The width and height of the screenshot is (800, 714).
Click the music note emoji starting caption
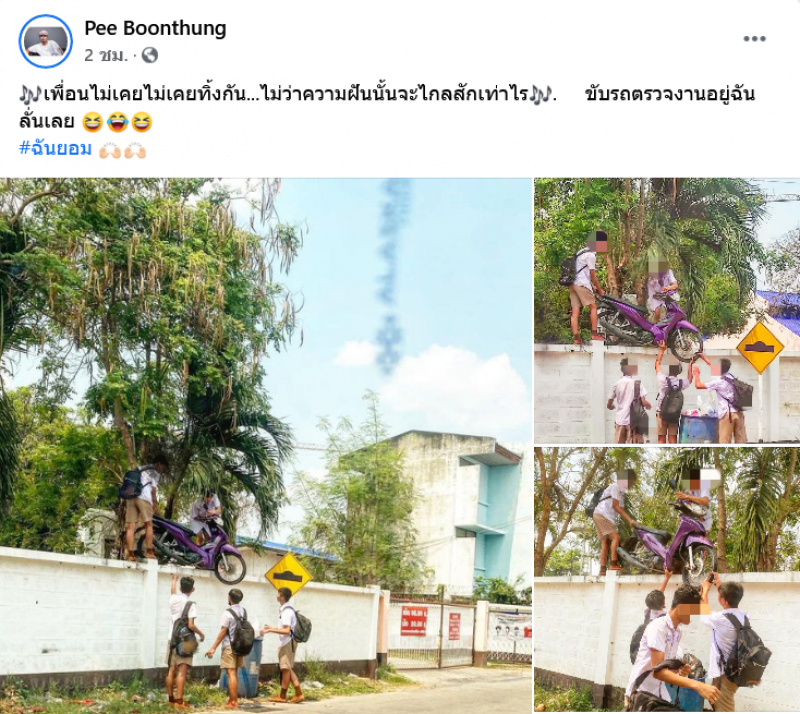tap(30, 95)
